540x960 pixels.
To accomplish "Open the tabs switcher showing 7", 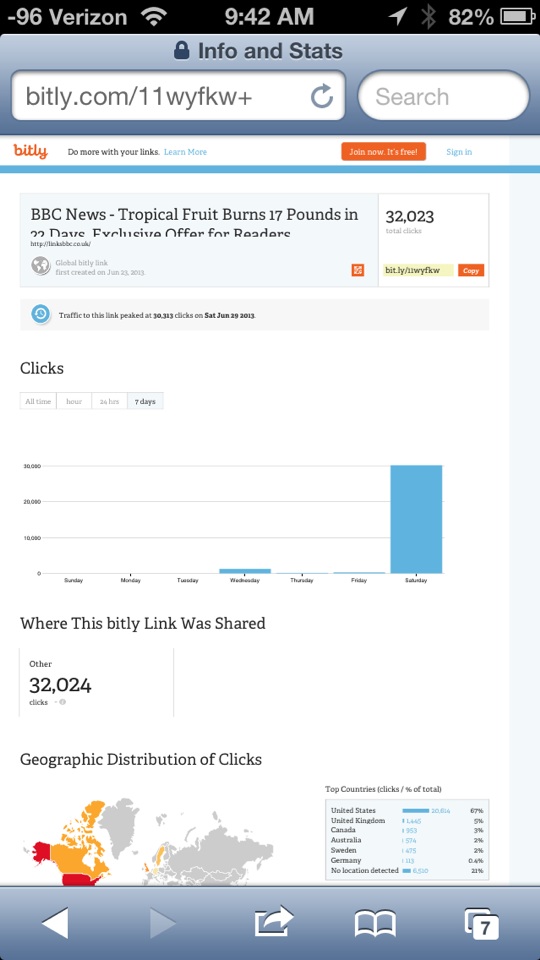I will 482,924.
